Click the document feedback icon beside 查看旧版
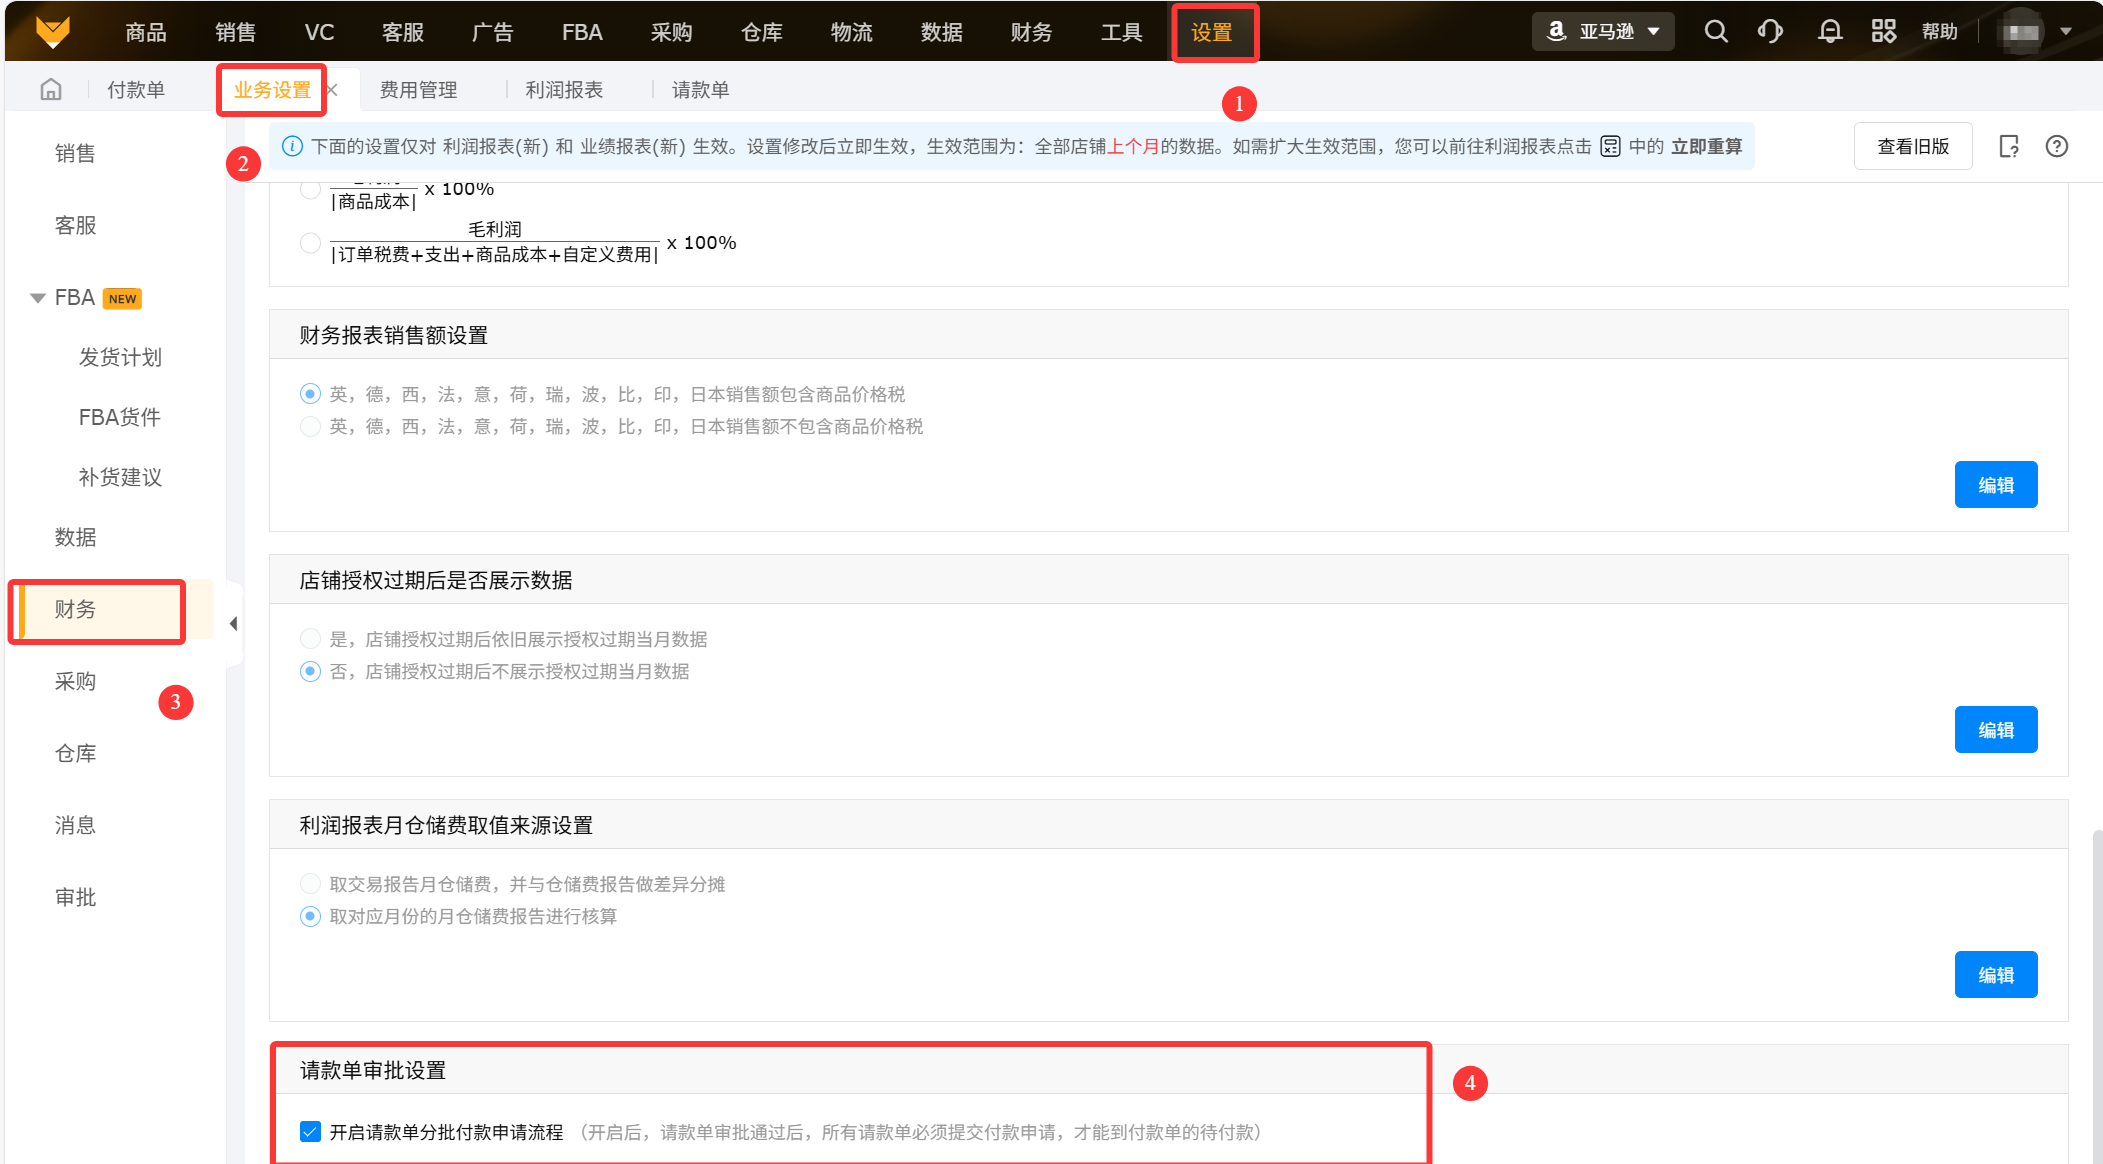 pyautogui.click(x=2008, y=146)
